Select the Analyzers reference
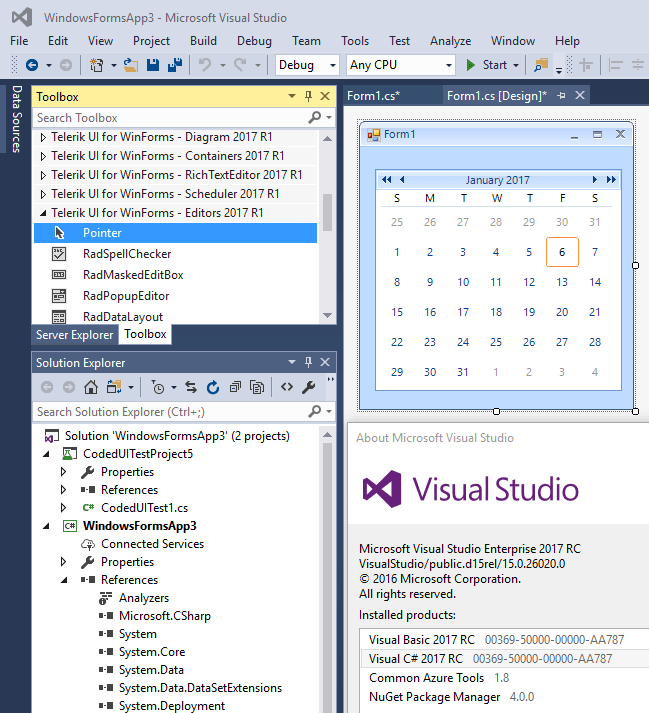 [x=144, y=598]
